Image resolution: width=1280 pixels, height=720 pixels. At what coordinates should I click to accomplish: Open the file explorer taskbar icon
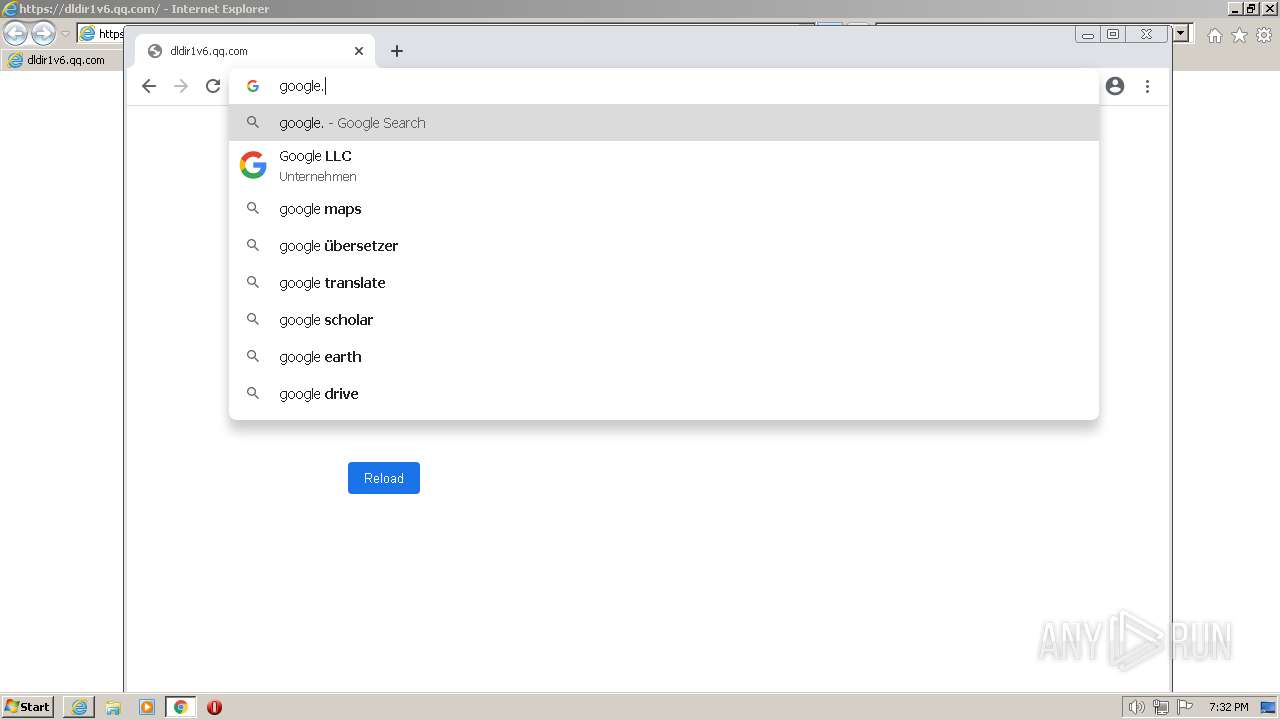(113, 707)
